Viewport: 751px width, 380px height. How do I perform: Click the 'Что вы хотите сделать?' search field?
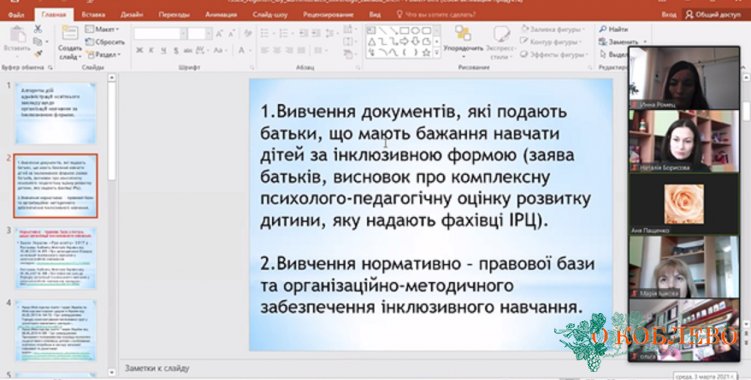click(x=436, y=15)
